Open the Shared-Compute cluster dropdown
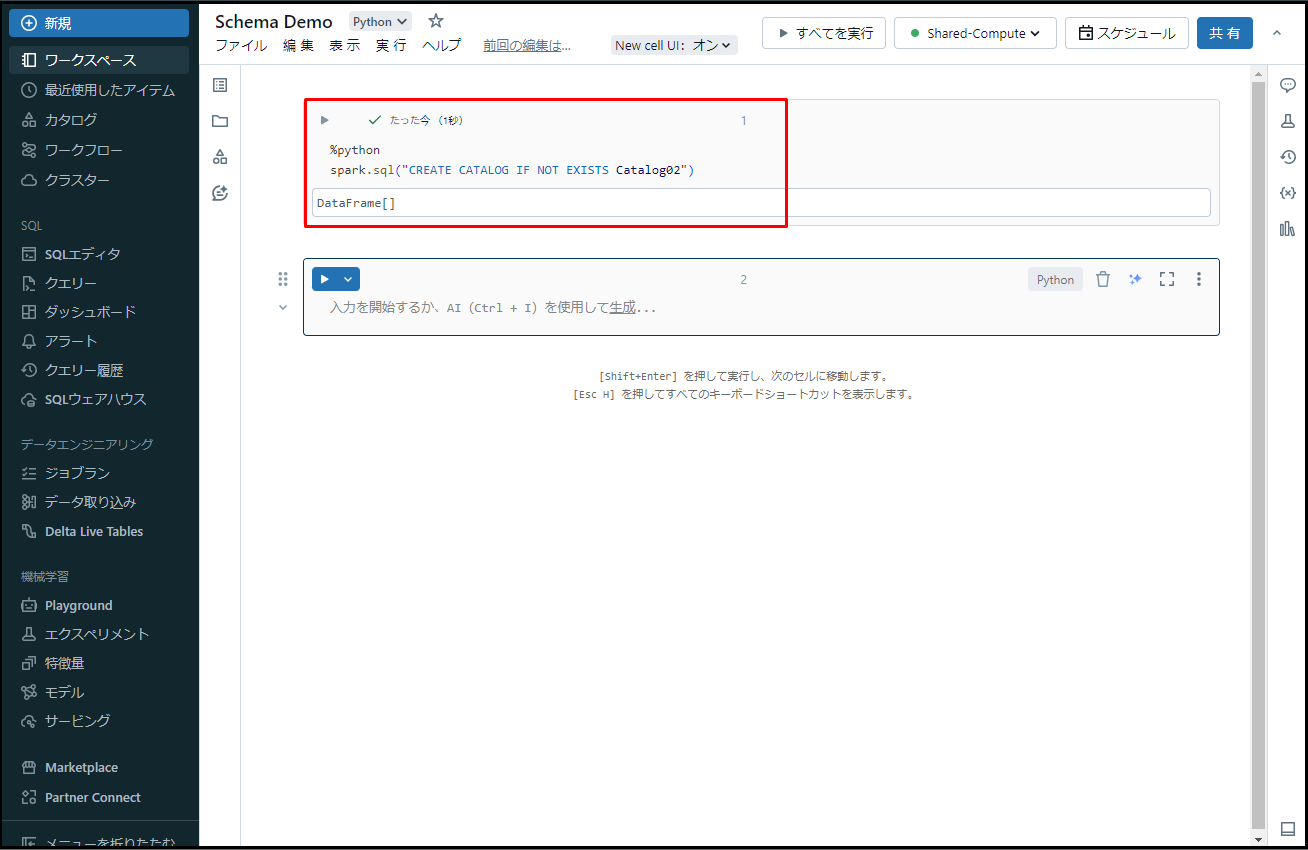The width and height of the screenshot is (1308, 850). point(975,33)
